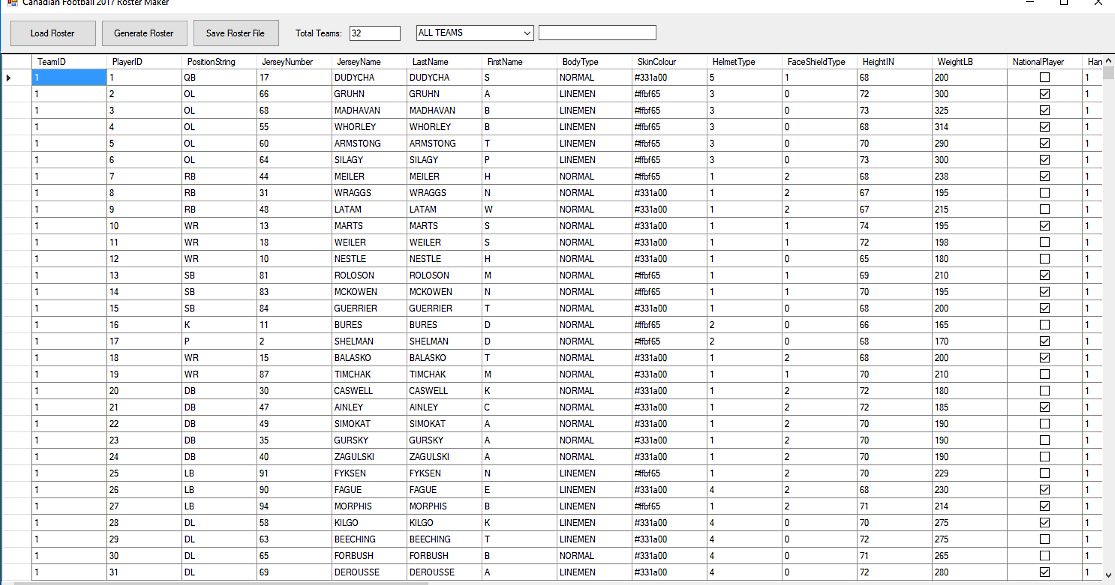Select JerseyName cell CASWELL
This screenshot has height=585, width=1115.
tap(369, 390)
